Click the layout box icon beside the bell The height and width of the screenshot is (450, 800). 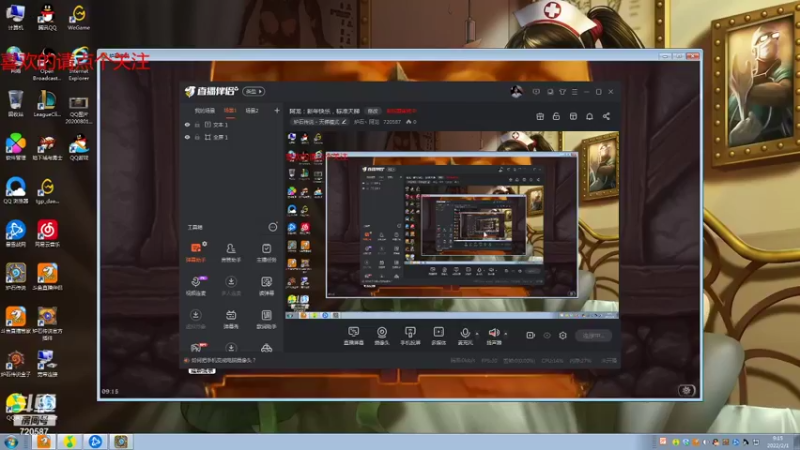pos(573,116)
